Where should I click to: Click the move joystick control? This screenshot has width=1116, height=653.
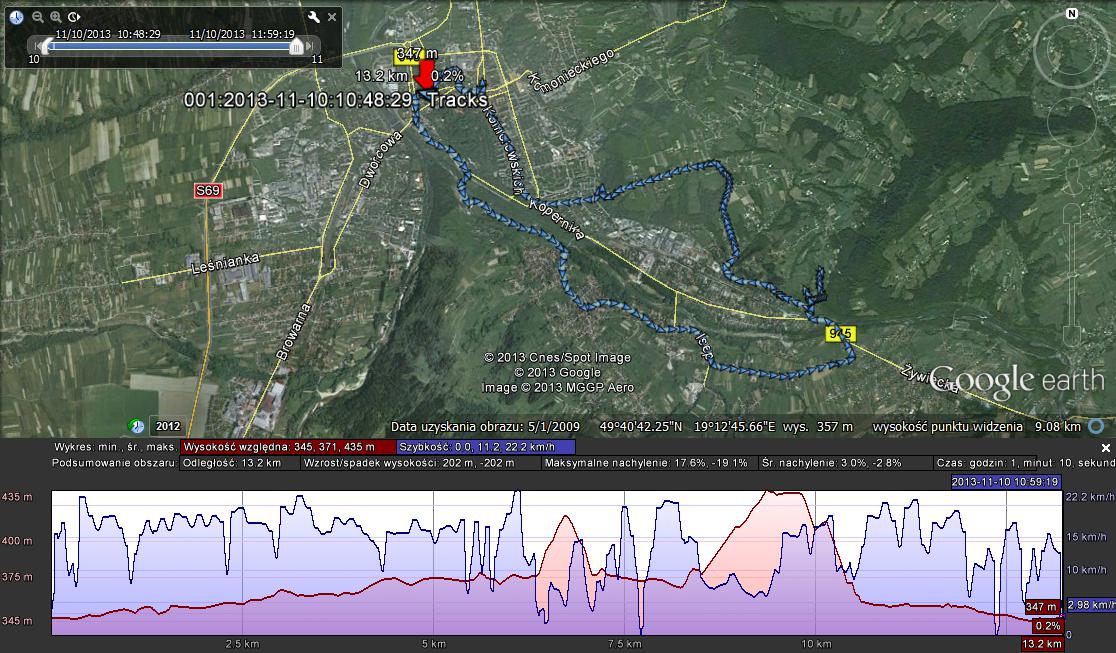(1071, 122)
